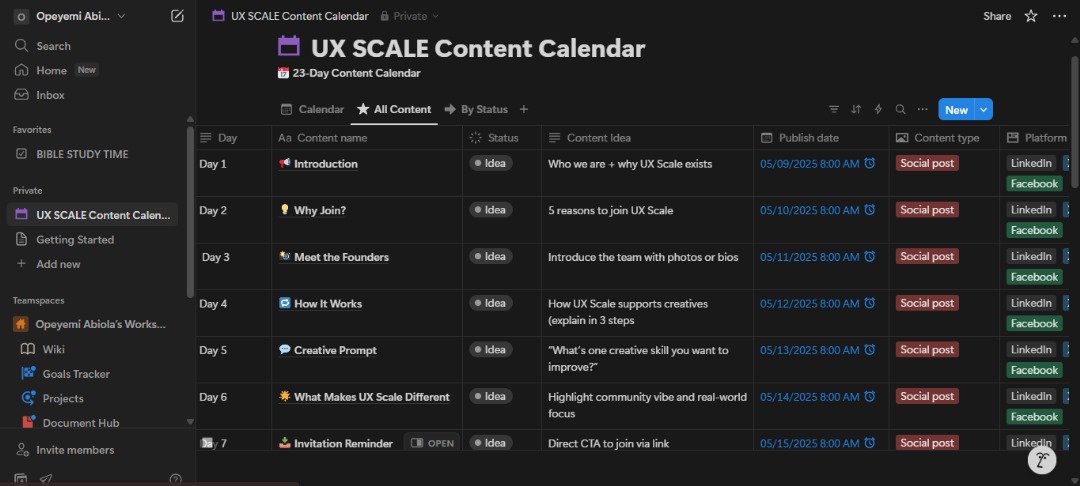The height and width of the screenshot is (486, 1080).
Task: Favorite the page with the star icon
Action: [1030, 16]
